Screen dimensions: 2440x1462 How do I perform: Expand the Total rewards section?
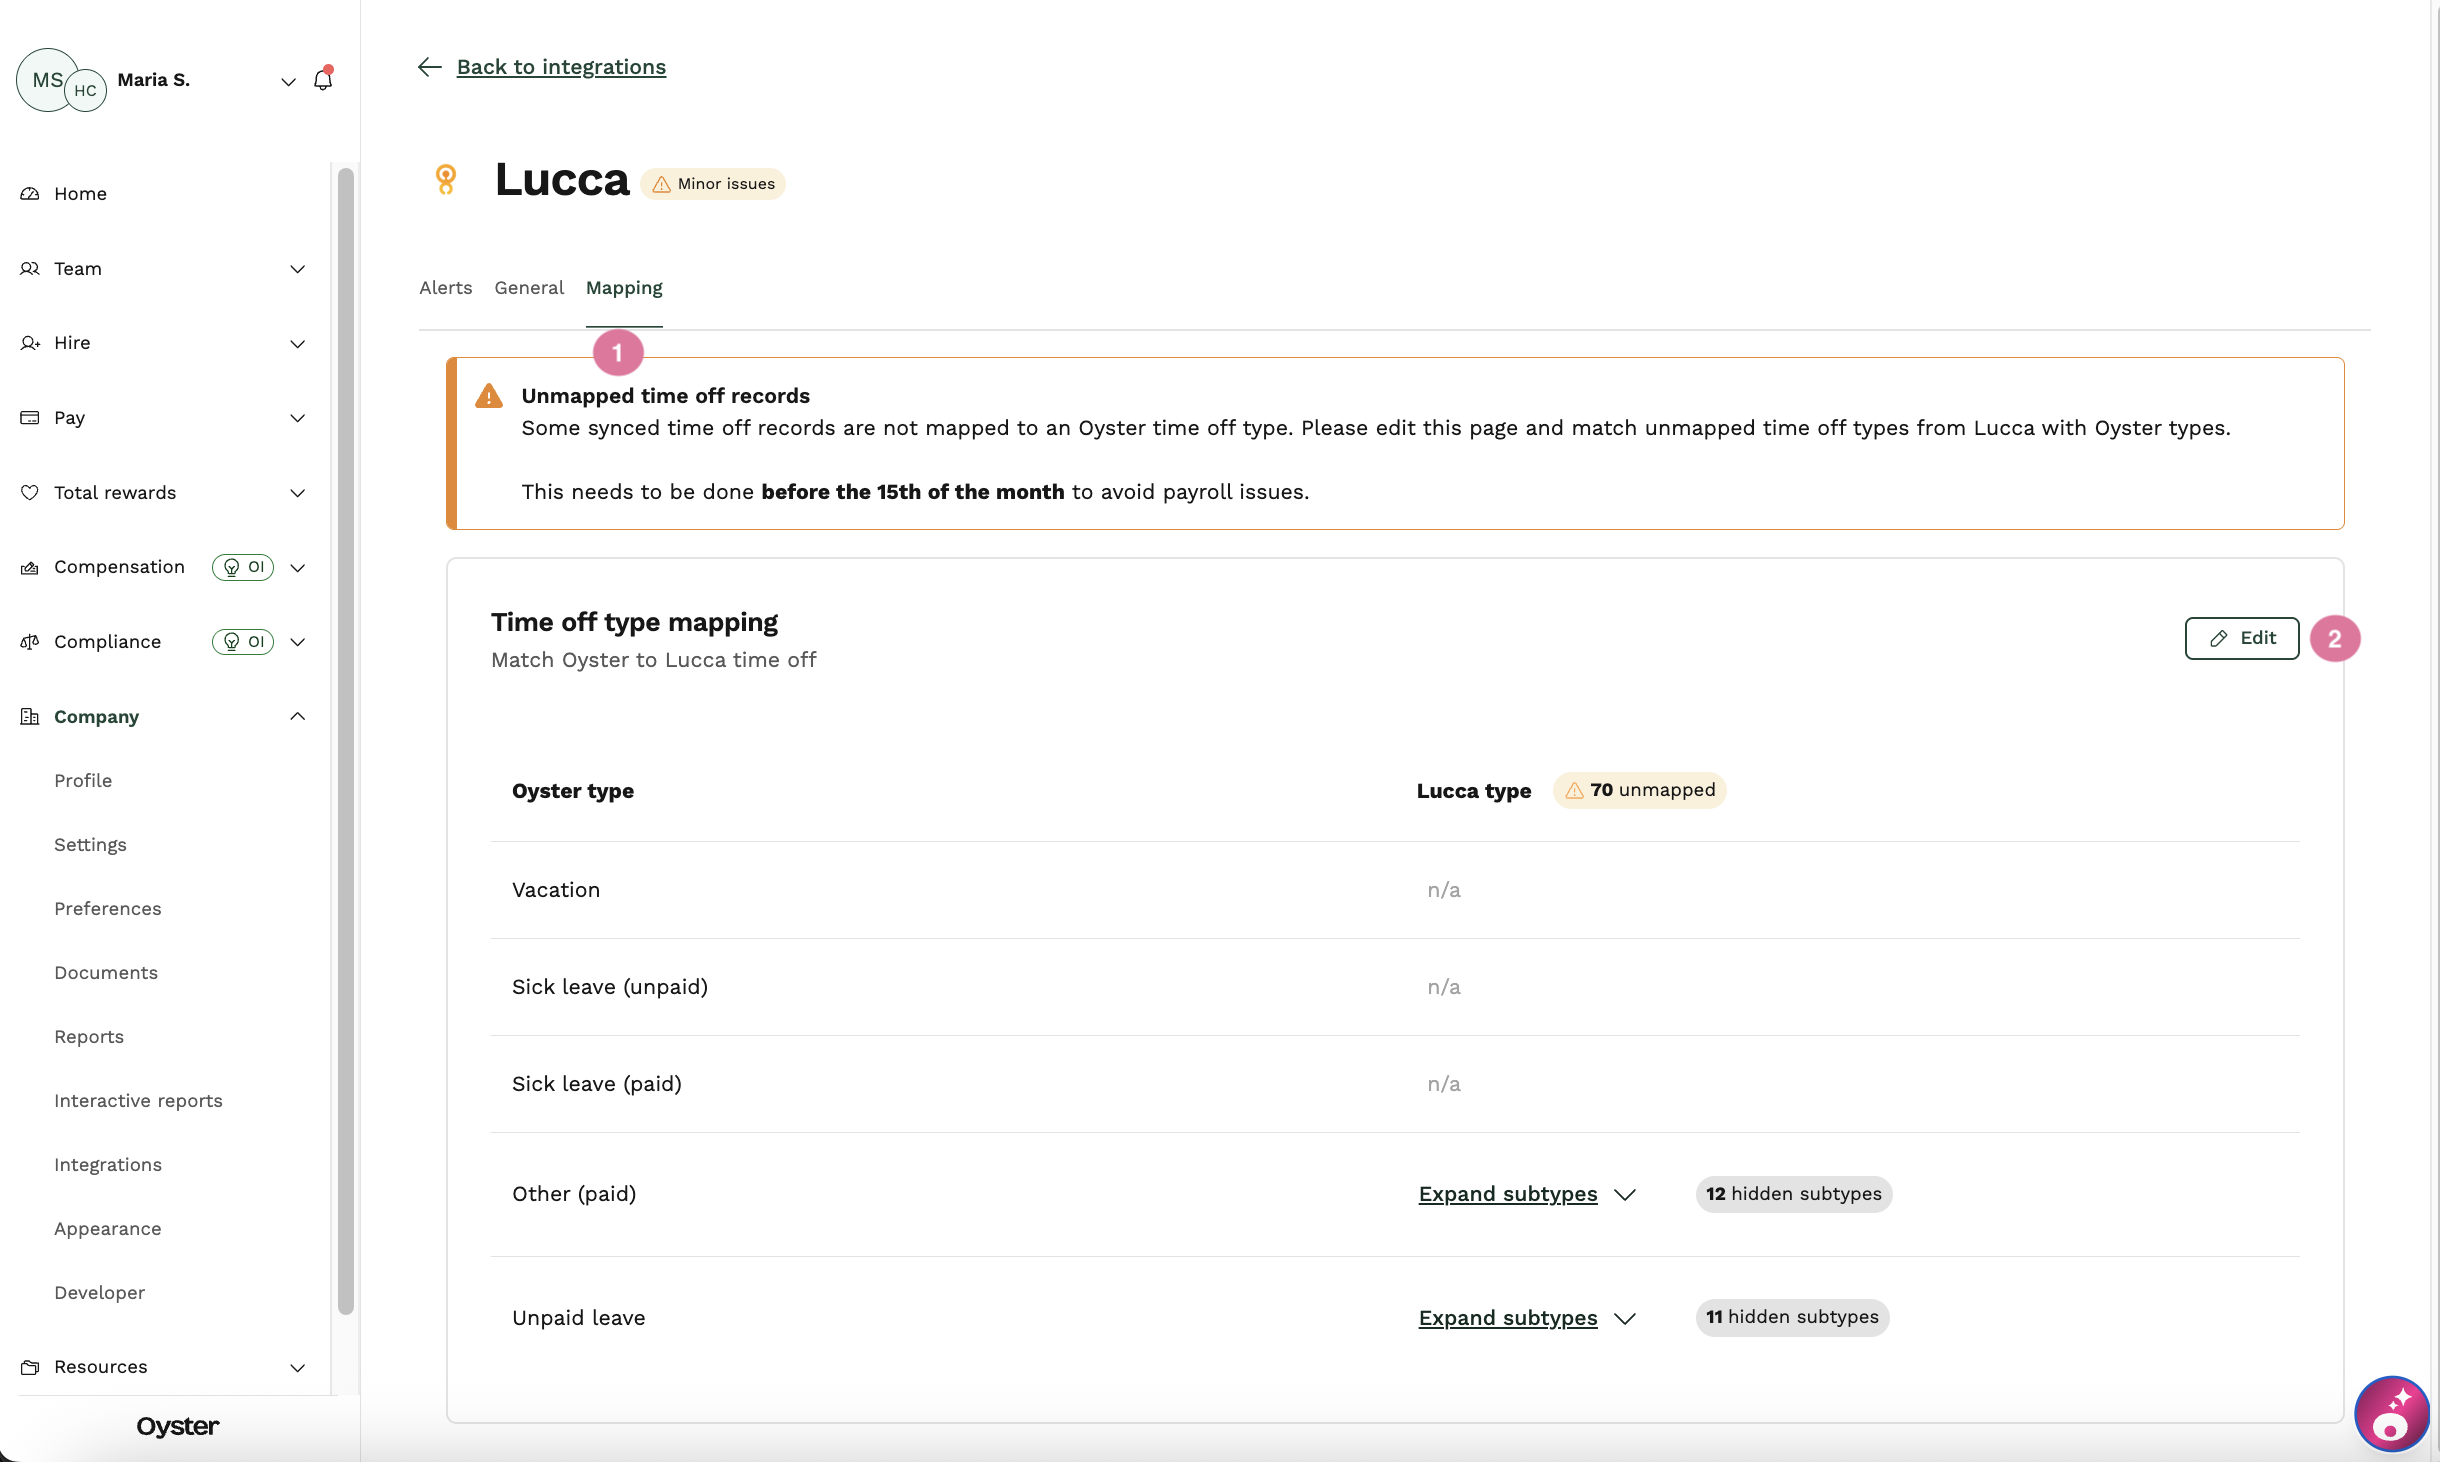(297, 493)
